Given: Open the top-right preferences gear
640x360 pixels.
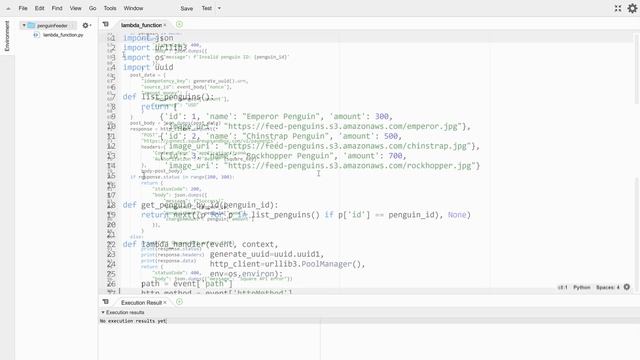Looking at the screenshot, I should [632, 8].
